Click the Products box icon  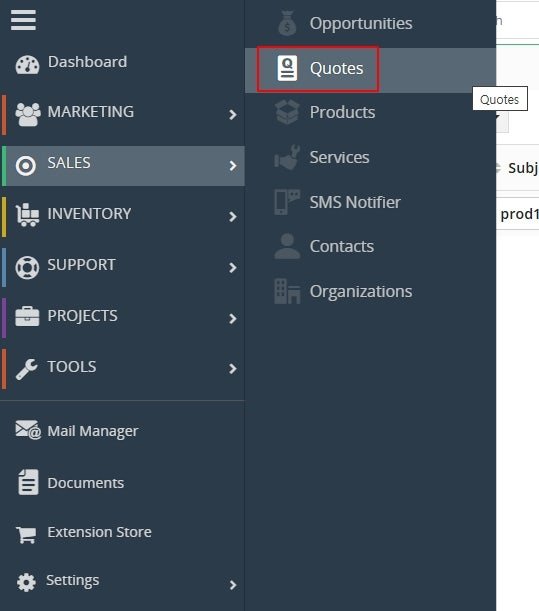[287, 112]
